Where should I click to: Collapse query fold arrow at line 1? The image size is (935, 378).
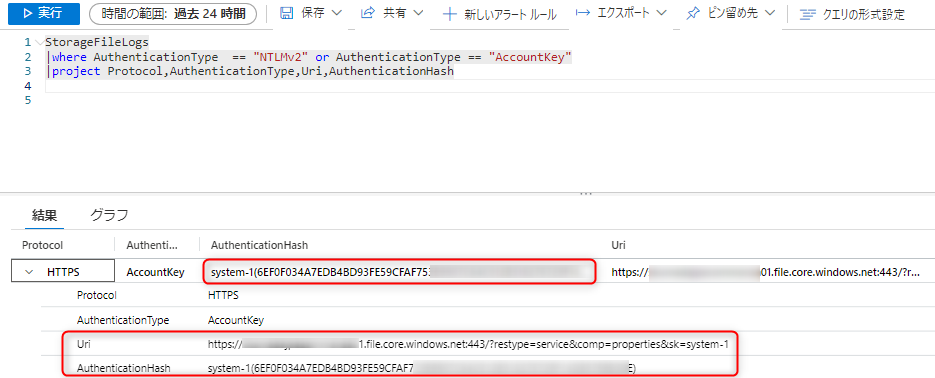pyautogui.click(x=39, y=42)
